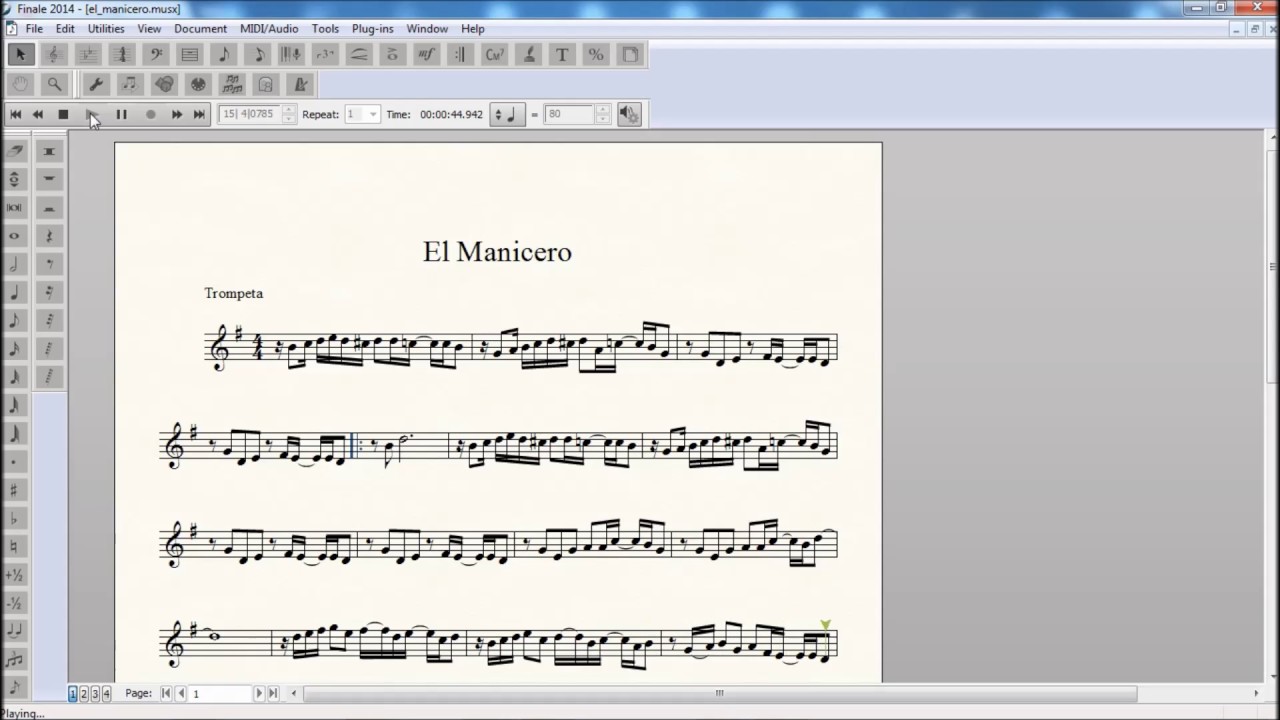This screenshot has height=720, width=1280.
Task: Select the Special Tools wrench icon
Action: [x=96, y=84]
